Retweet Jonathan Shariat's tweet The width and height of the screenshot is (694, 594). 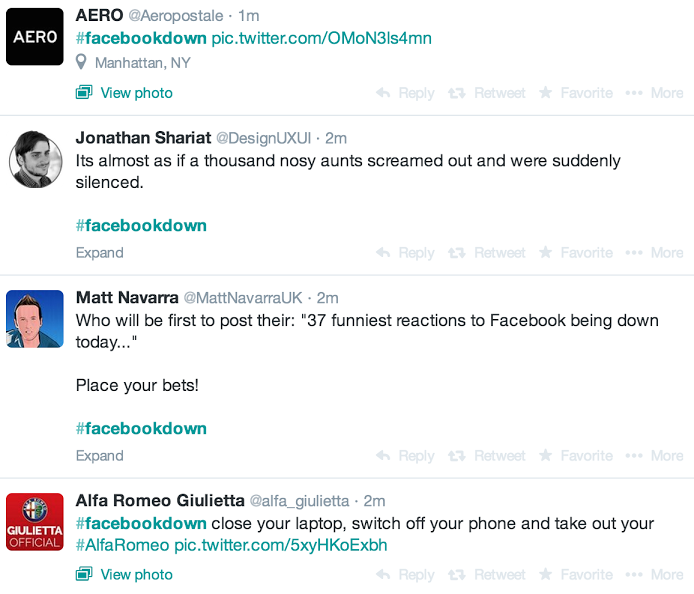(x=486, y=253)
